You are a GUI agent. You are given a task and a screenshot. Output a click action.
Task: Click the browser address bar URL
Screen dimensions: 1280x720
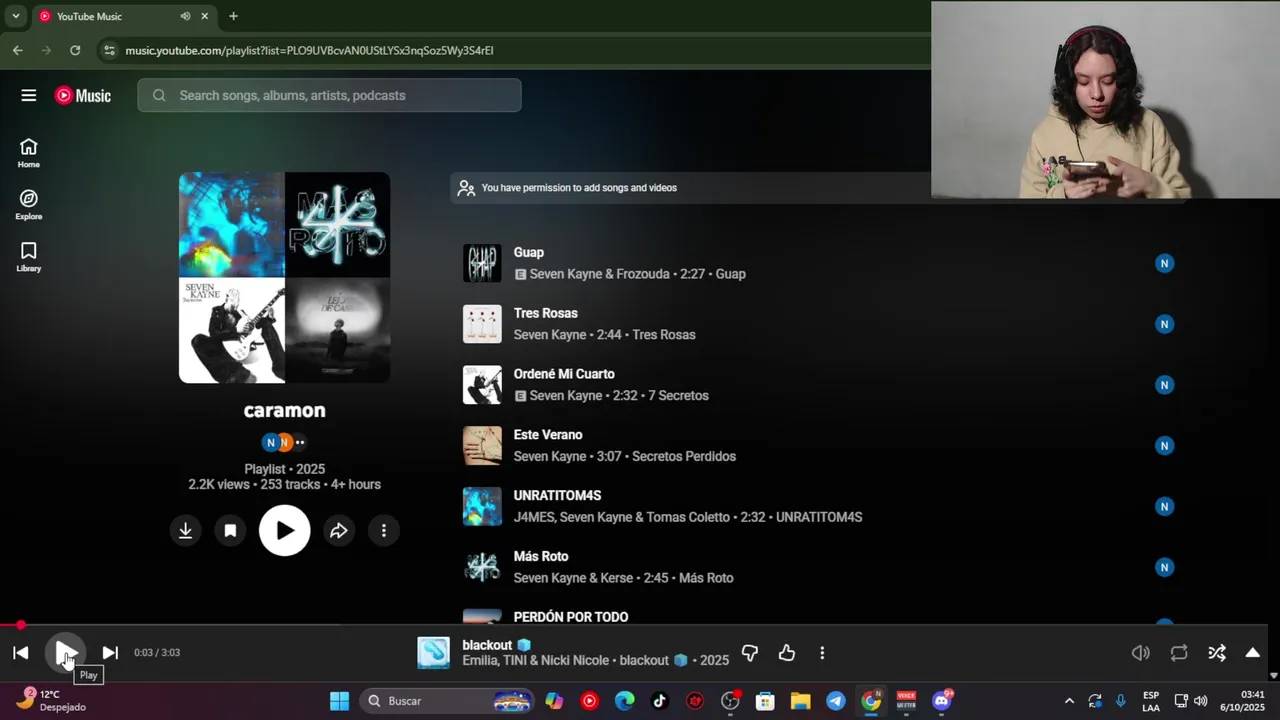tap(309, 50)
